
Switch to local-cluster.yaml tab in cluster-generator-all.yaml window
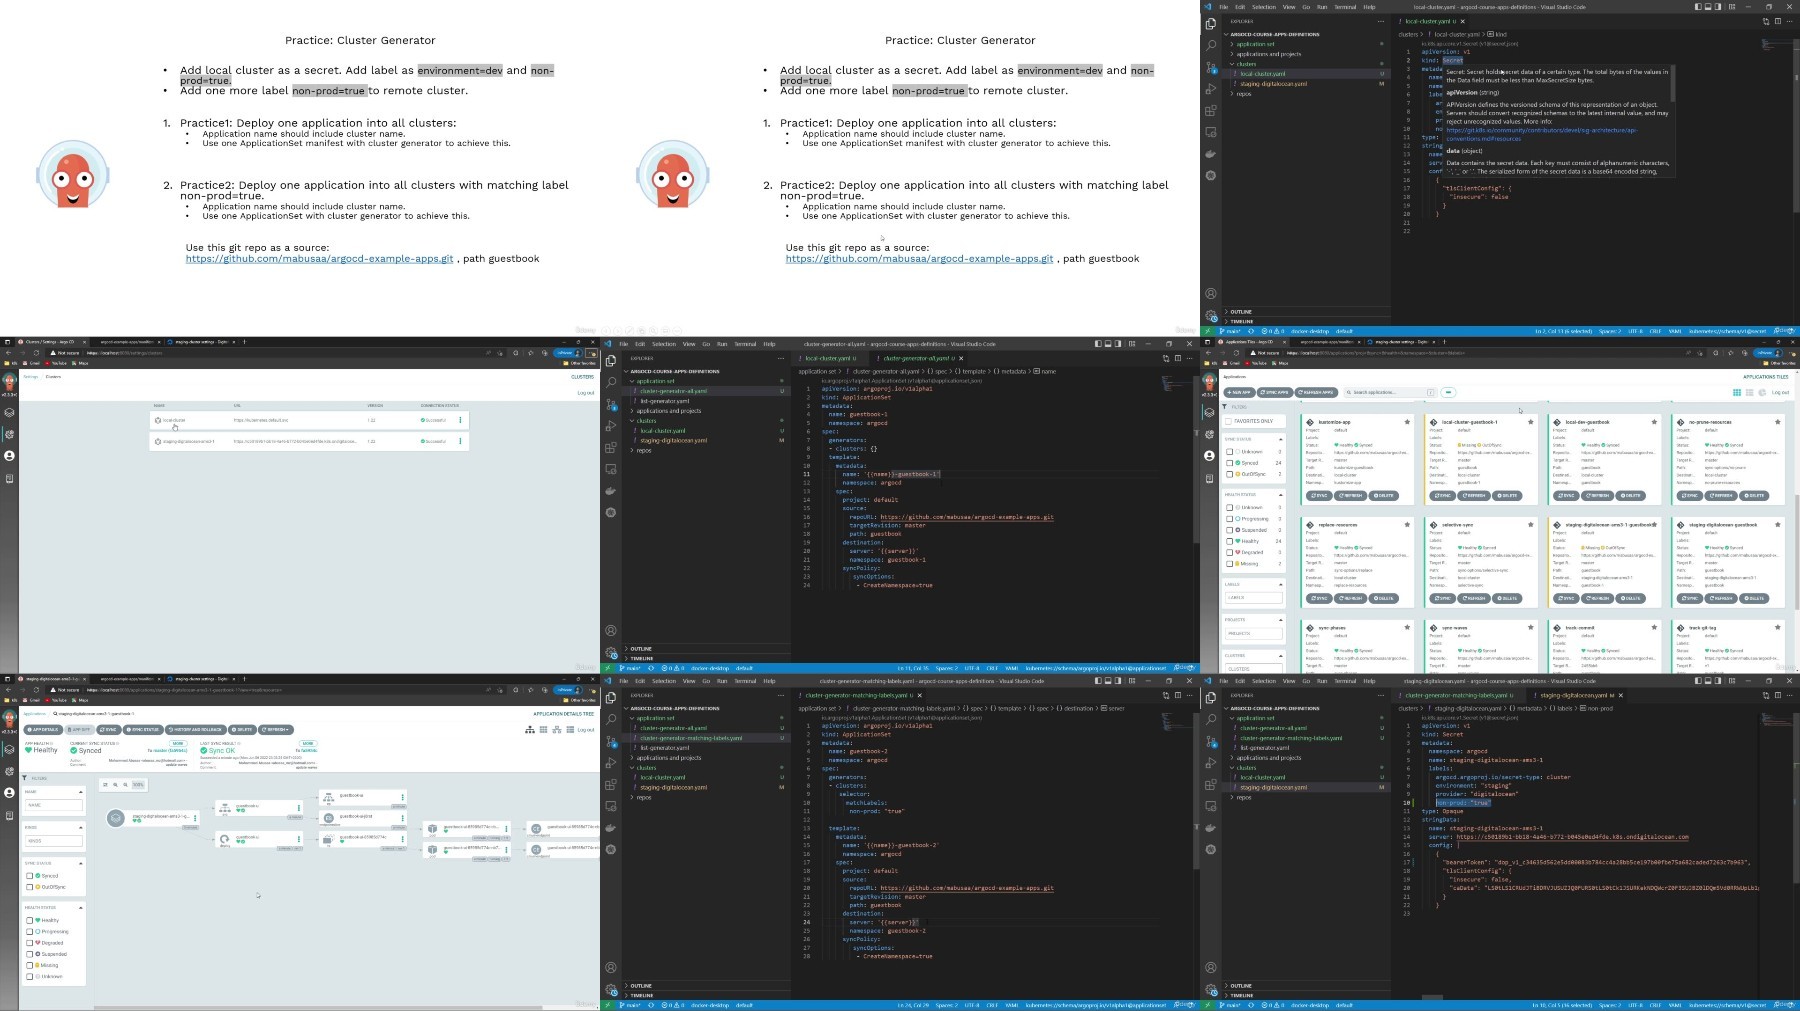pyautogui.click(x=830, y=358)
